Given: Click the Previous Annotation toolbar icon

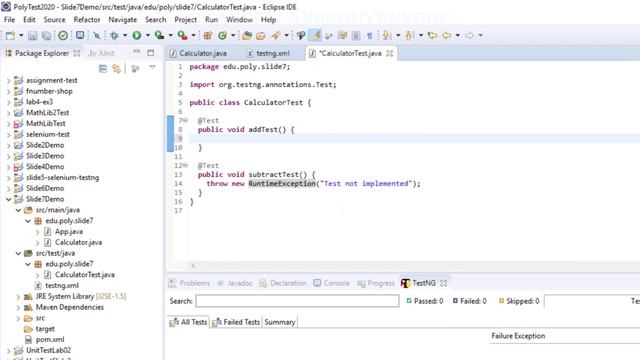Looking at the screenshot, I should 409,36.
